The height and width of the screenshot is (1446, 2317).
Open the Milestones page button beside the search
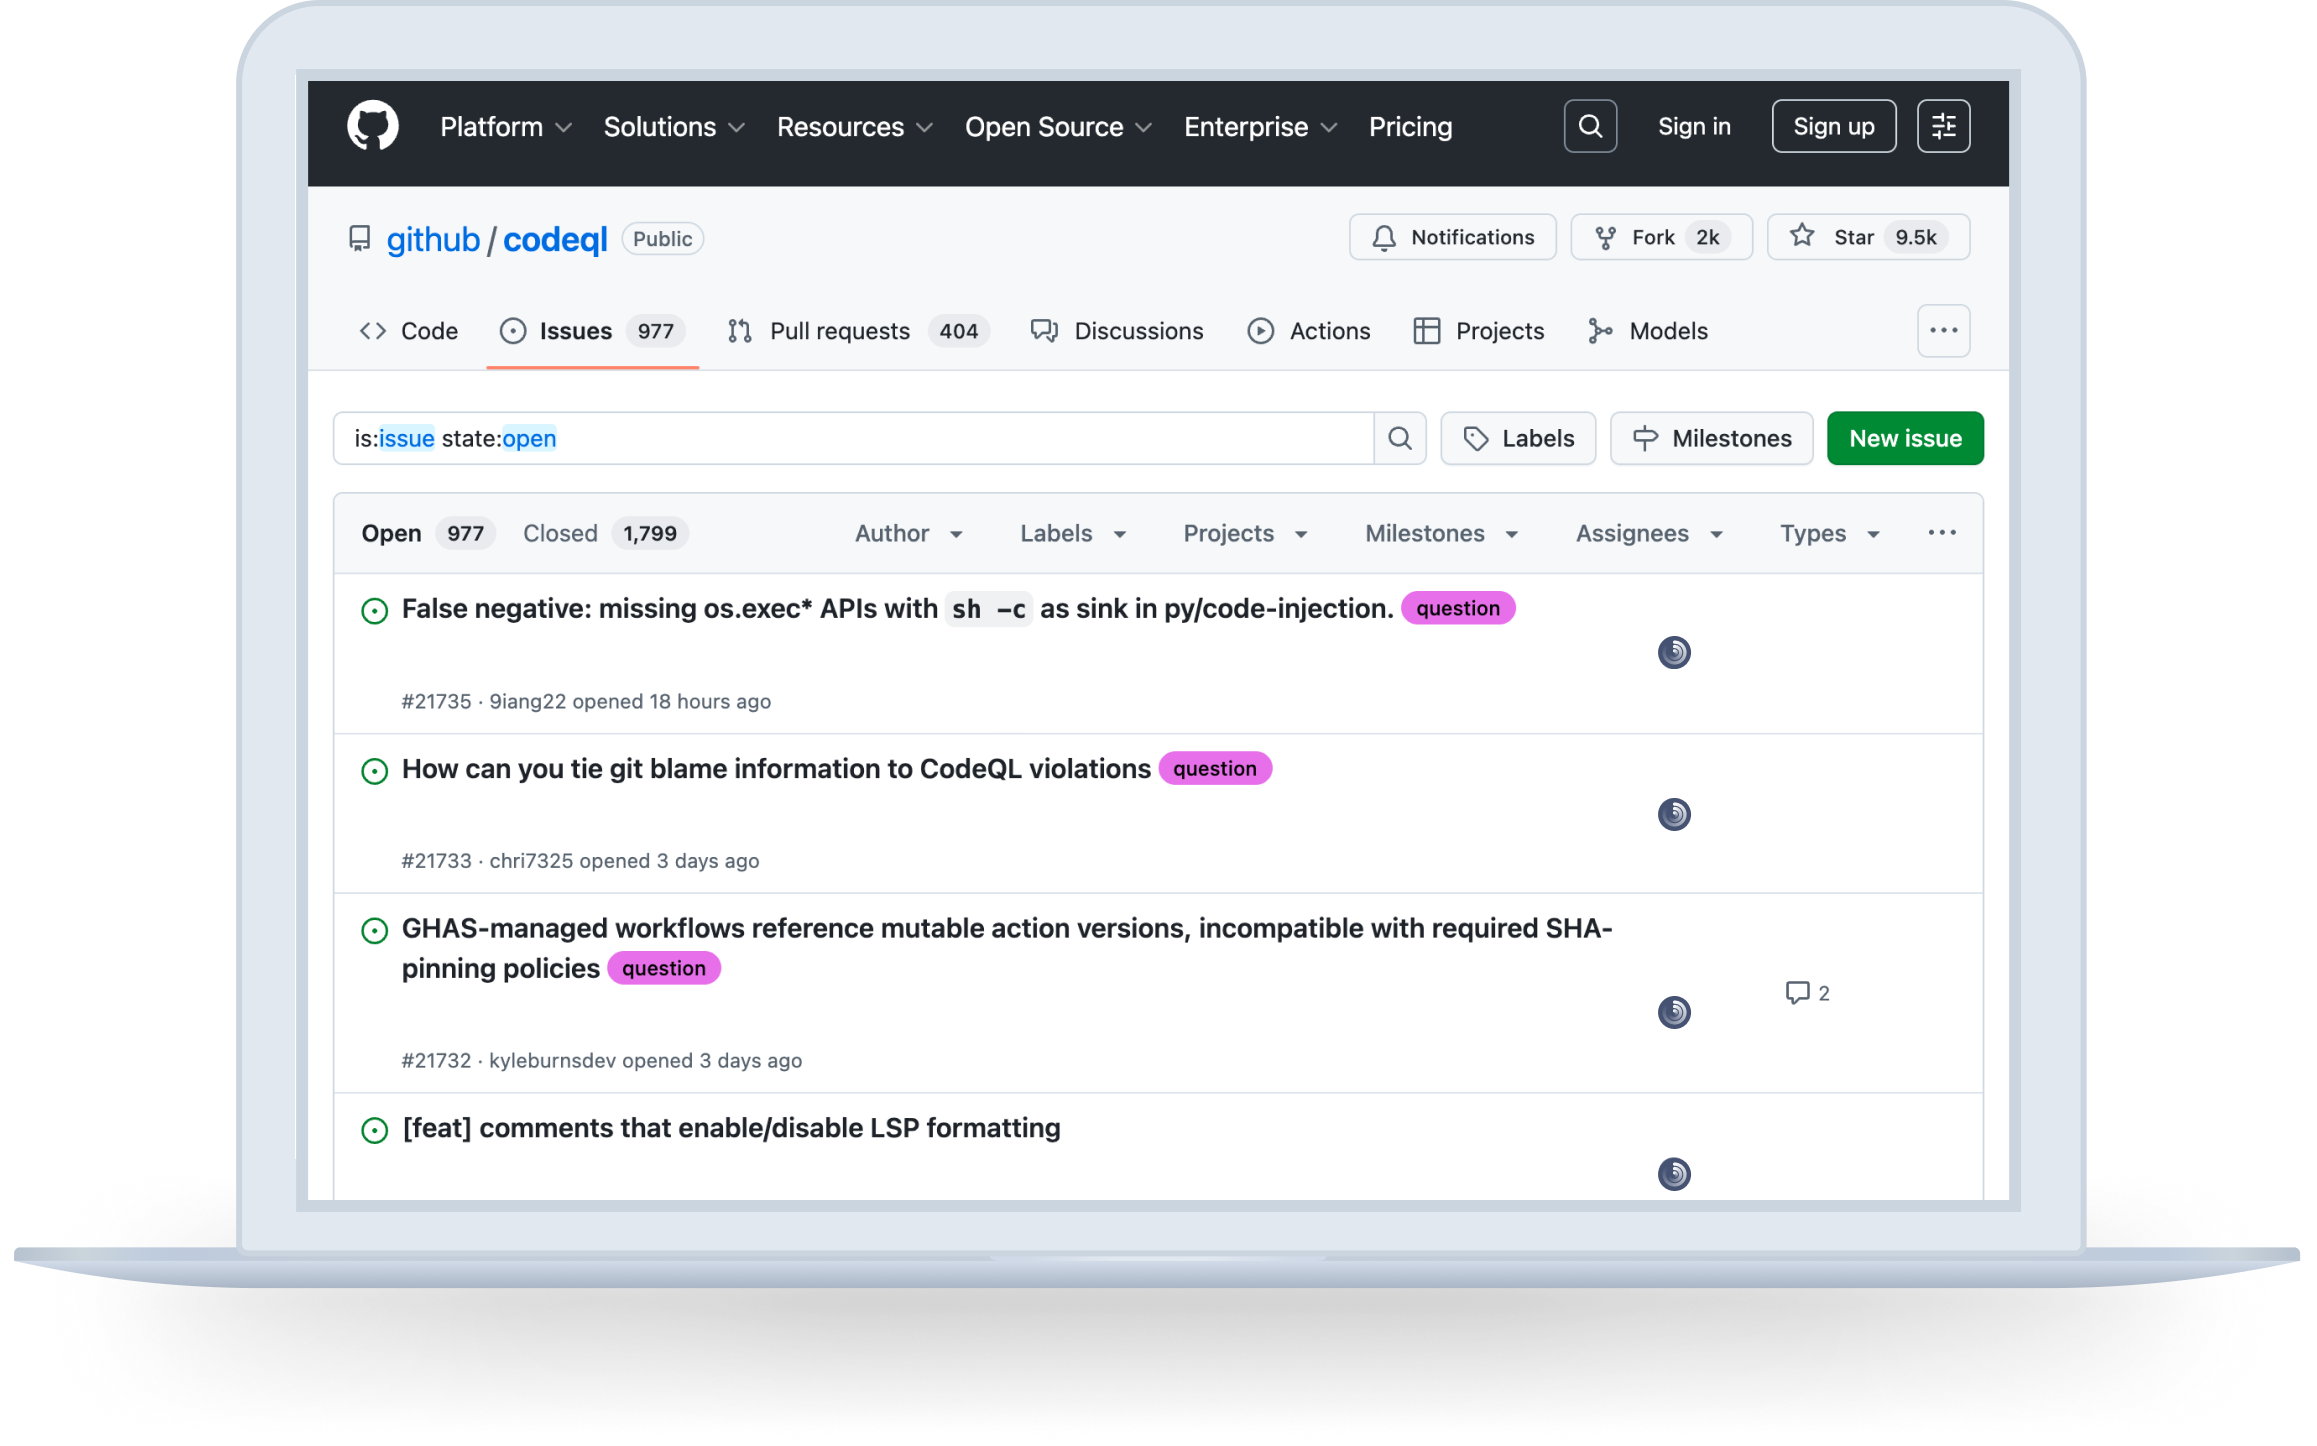click(x=1711, y=438)
